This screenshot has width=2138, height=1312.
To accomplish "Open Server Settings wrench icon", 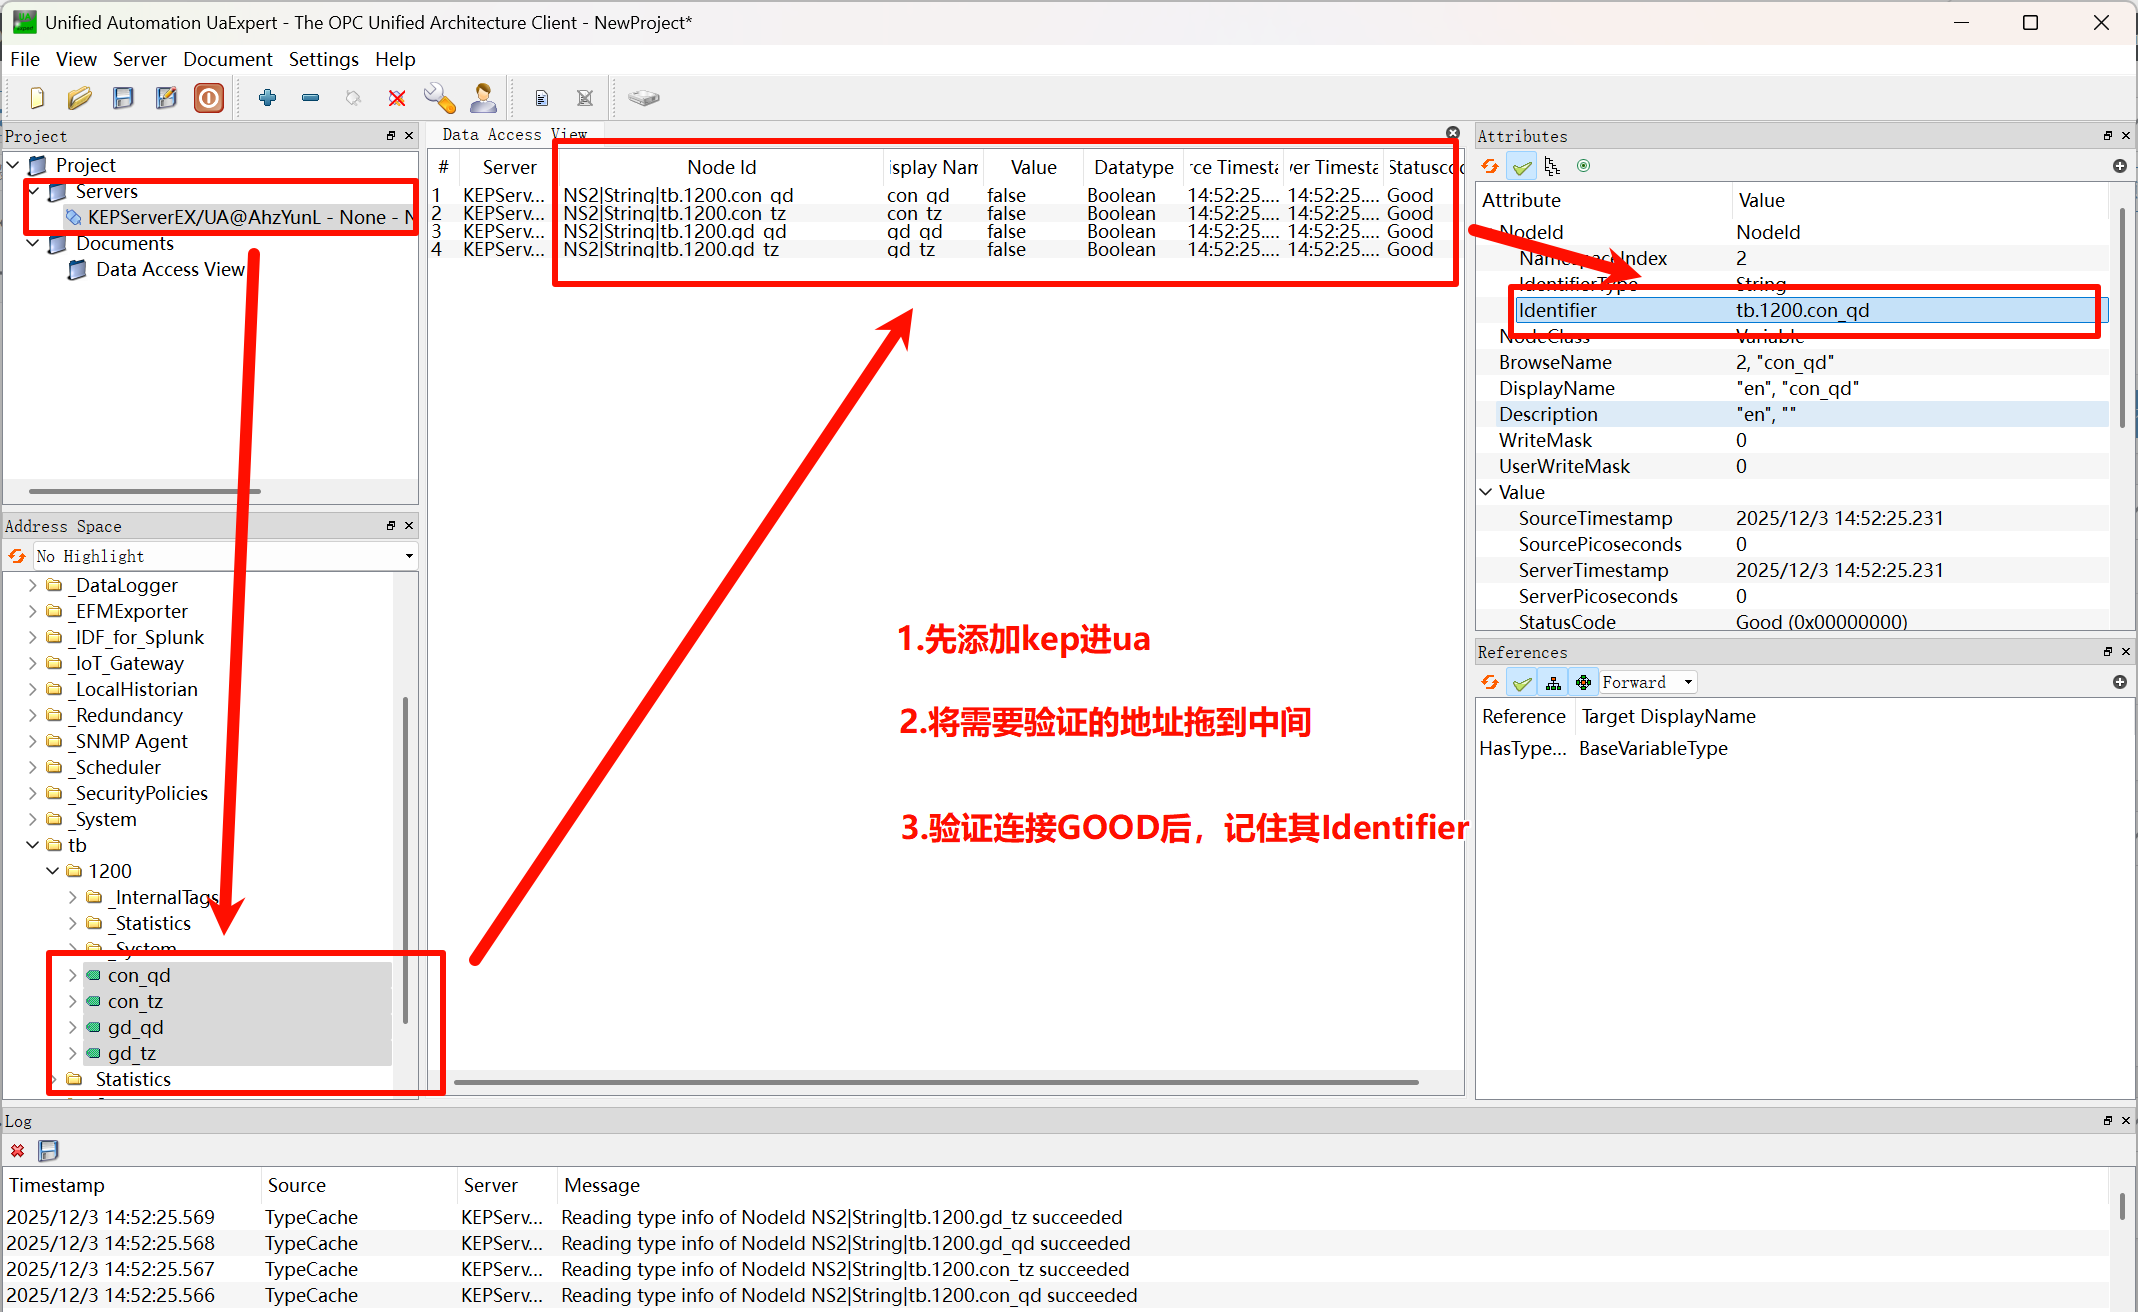I will pyautogui.click(x=439, y=98).
